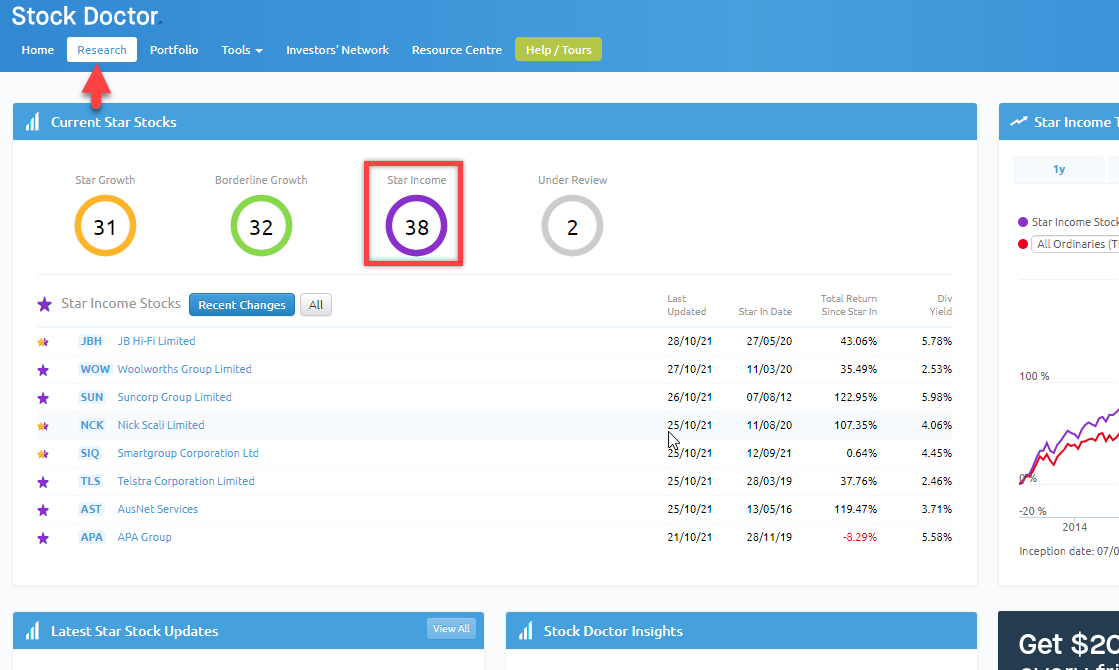Open the SIQ ticker code
Image resolution: width=1119 pixels, height=670 pixels.
pyautogui.click(x=90, y=453)
